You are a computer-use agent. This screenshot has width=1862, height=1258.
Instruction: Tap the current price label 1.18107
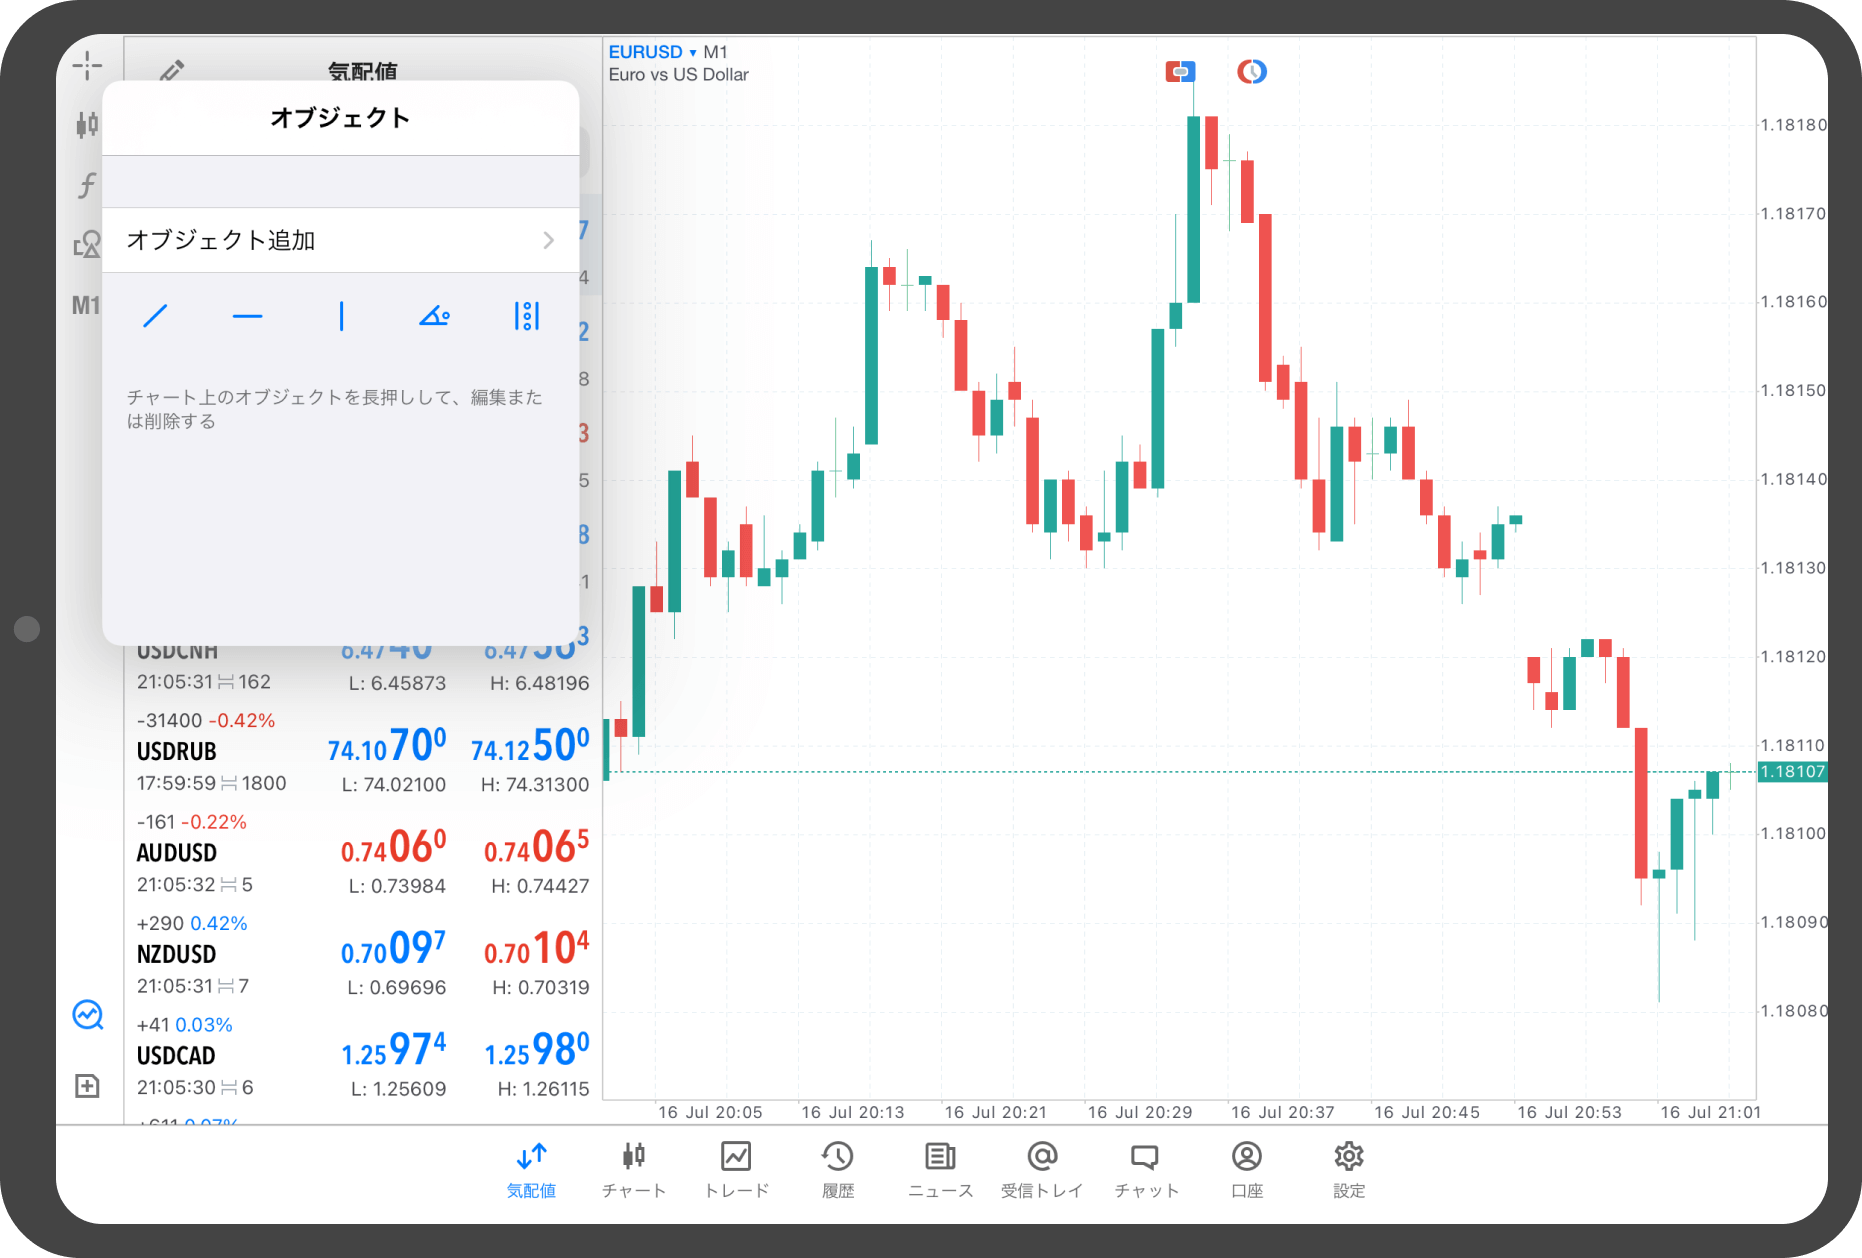click(1792, 772)
